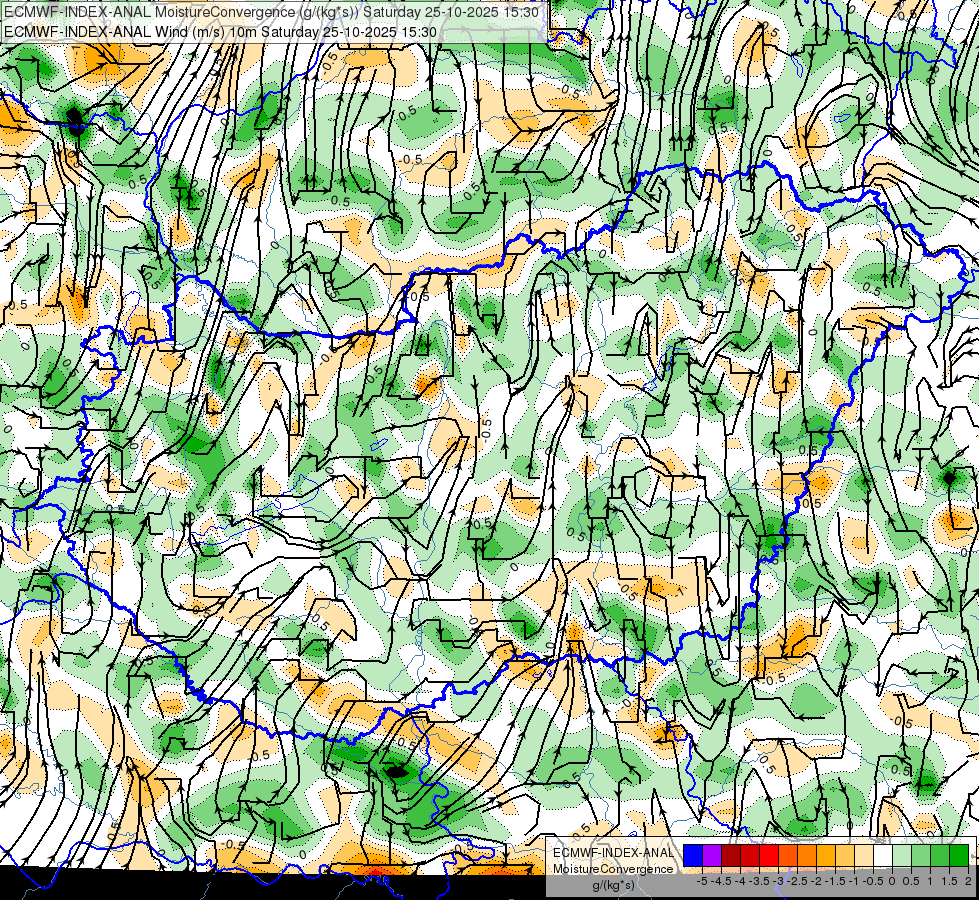Pick the dark green swatch between 1.5 and 2
979x900 pixels.
point(959,856)
